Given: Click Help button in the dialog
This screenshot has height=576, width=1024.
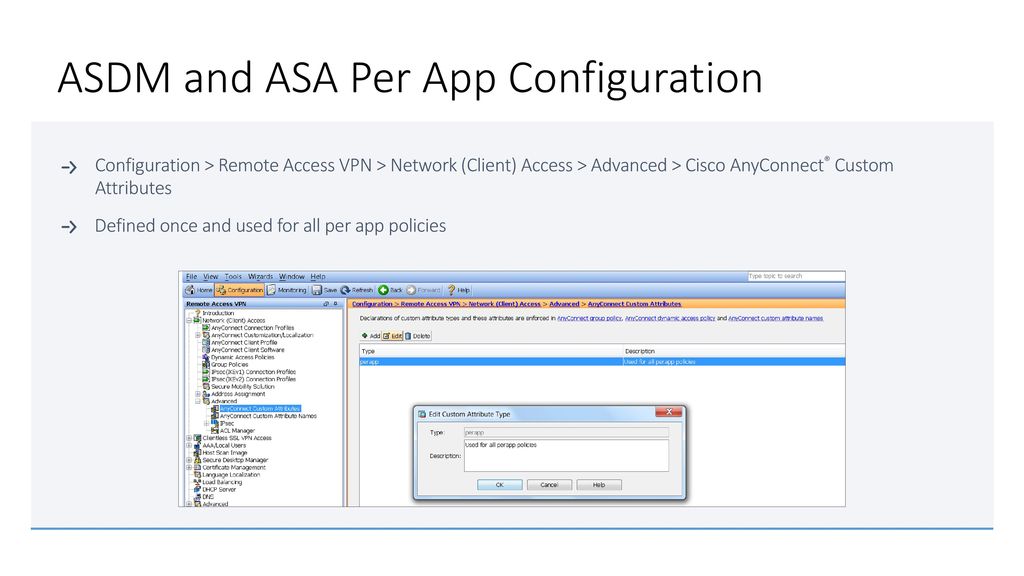Looking at the screenshot, I should (599, 485).
